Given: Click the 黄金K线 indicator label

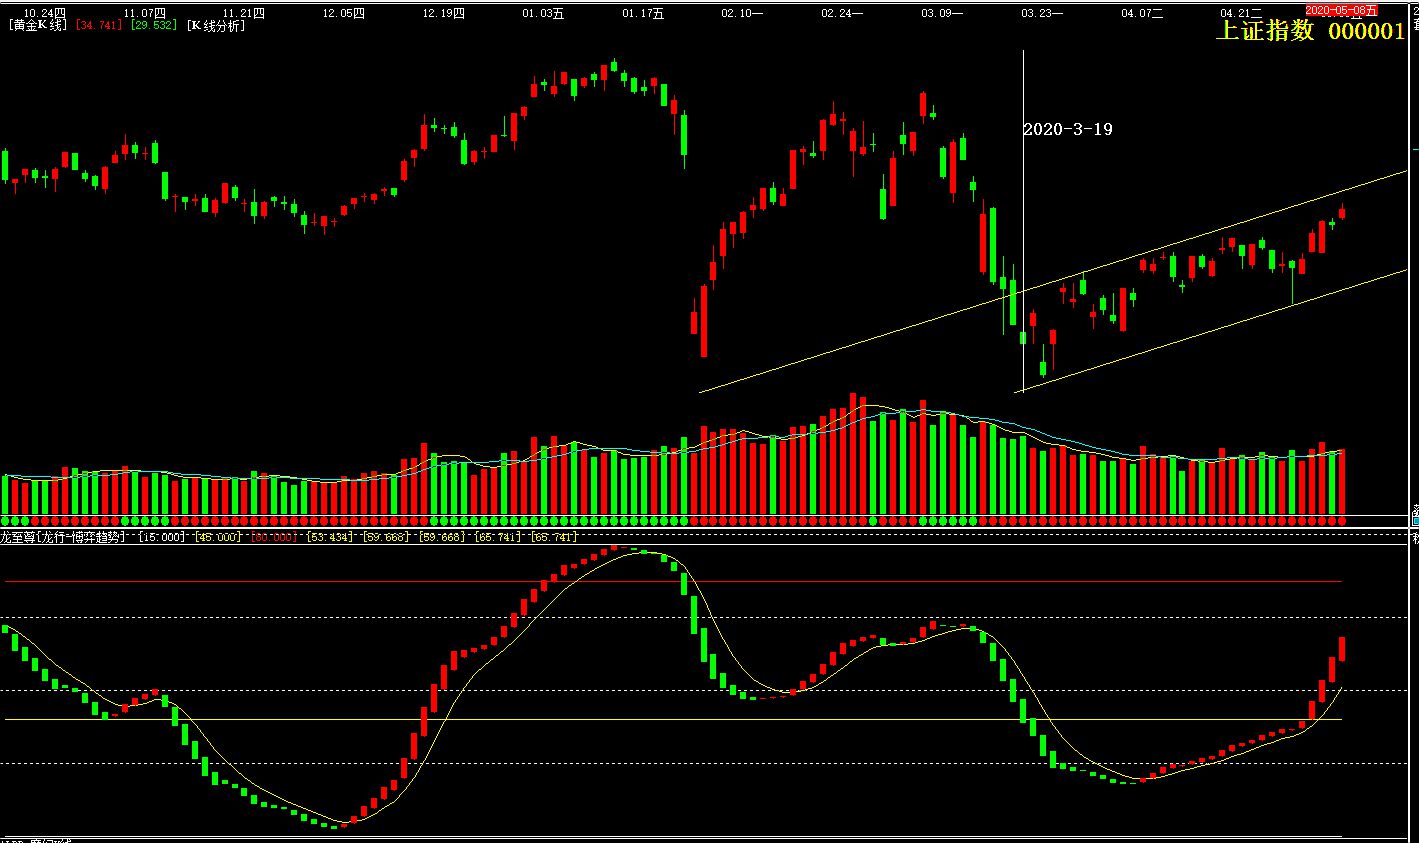Looking at the screenshot, I should click(38, 26).
